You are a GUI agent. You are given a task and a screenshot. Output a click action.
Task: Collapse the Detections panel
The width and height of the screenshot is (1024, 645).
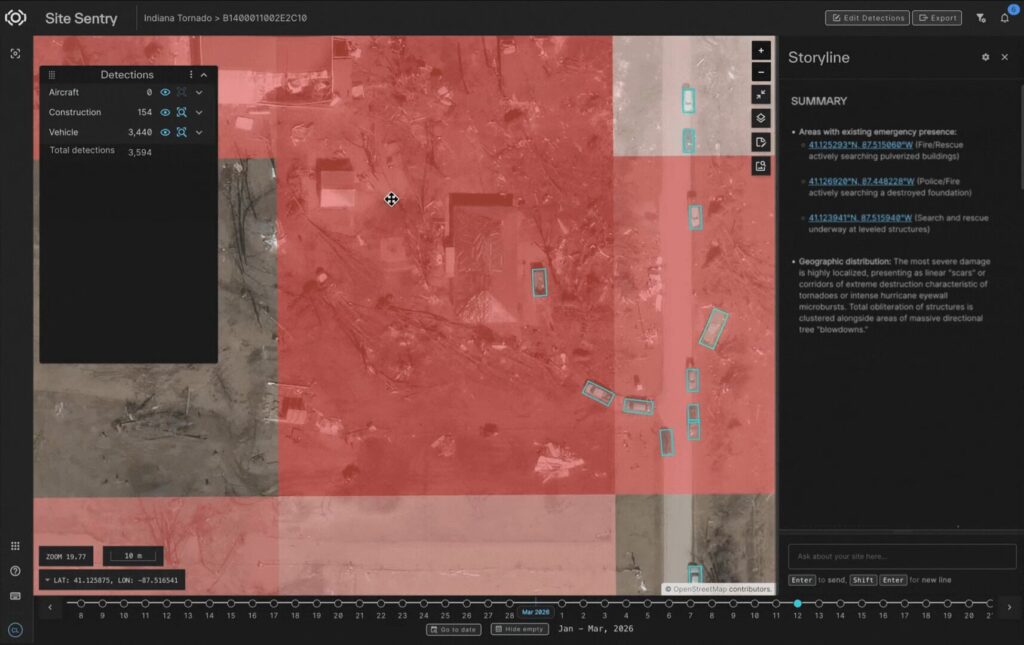coord(204,75)
